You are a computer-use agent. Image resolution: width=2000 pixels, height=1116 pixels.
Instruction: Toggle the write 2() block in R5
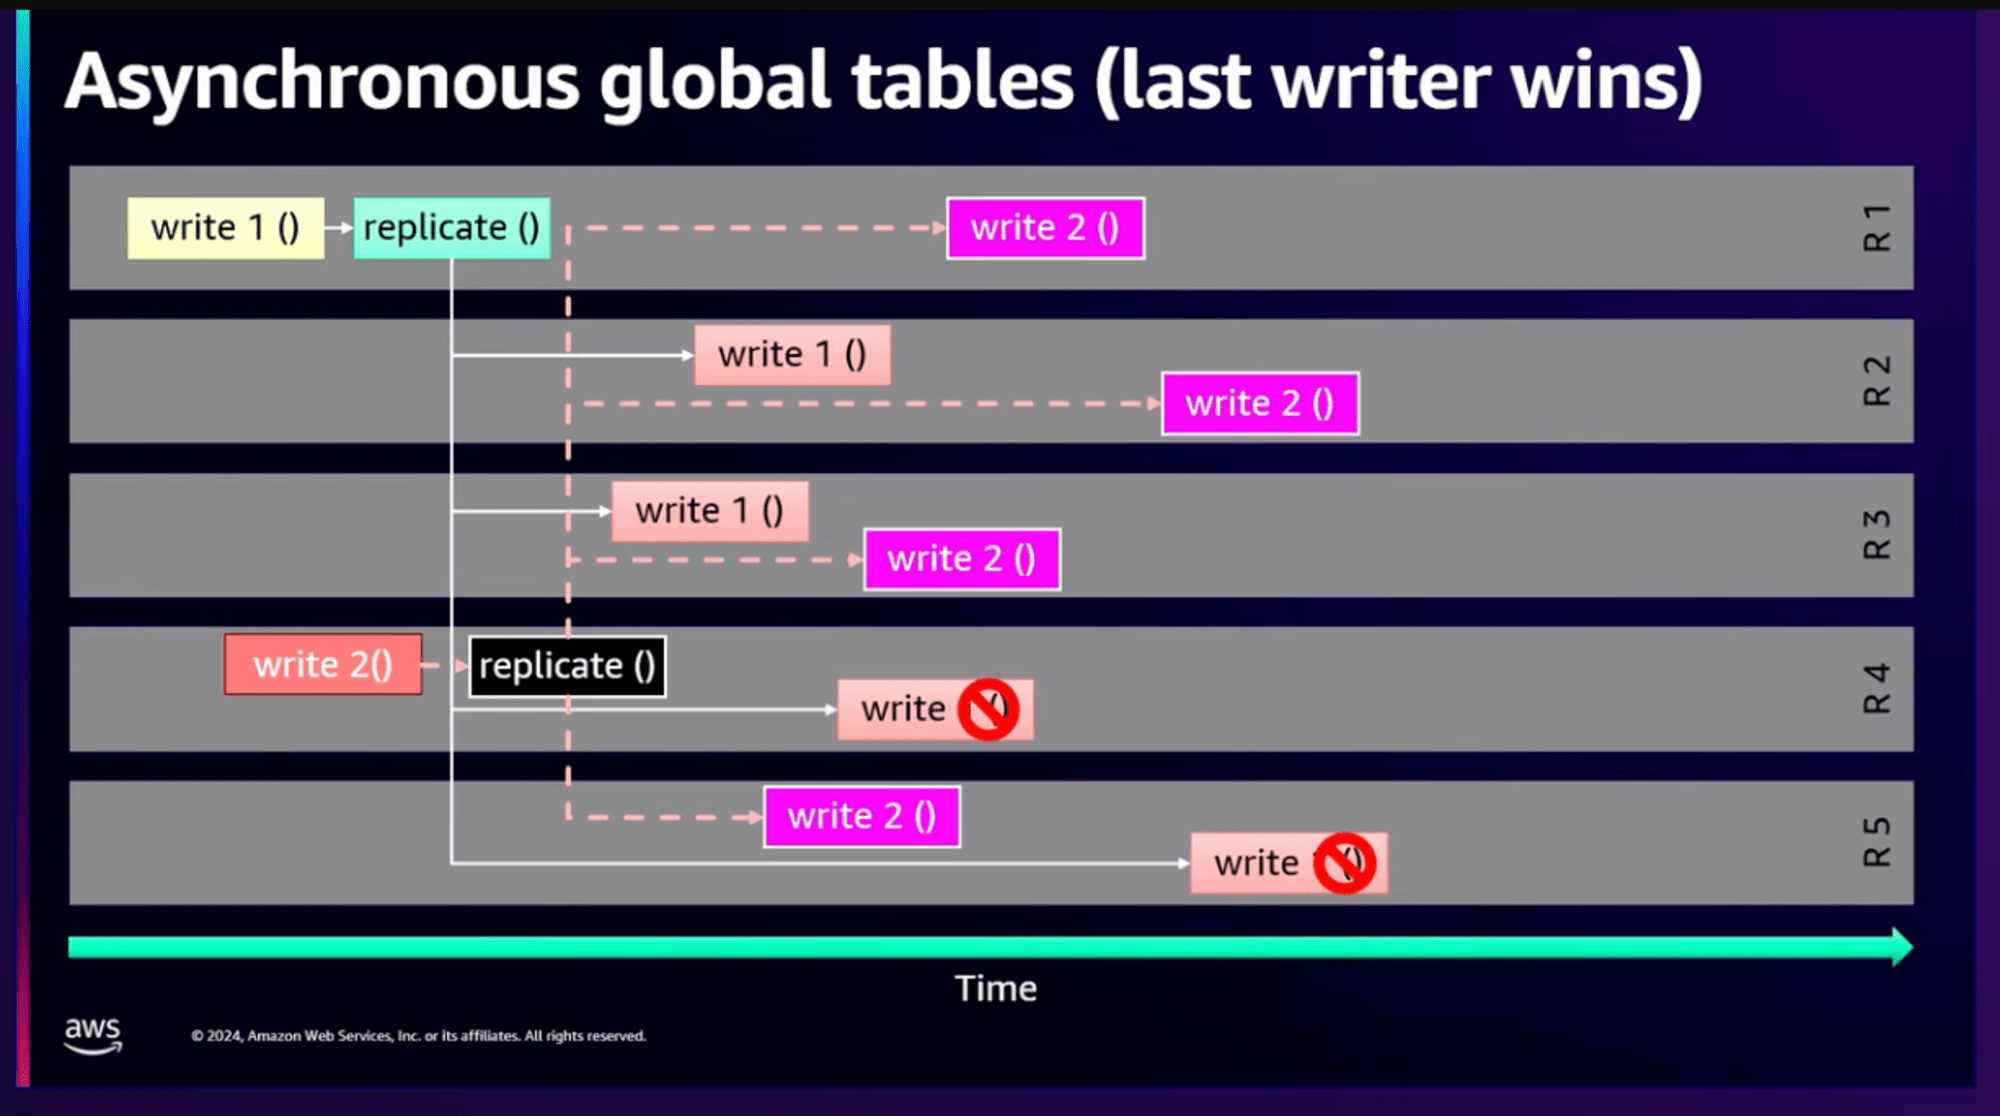pyautogui.click(x=857, y=814)
